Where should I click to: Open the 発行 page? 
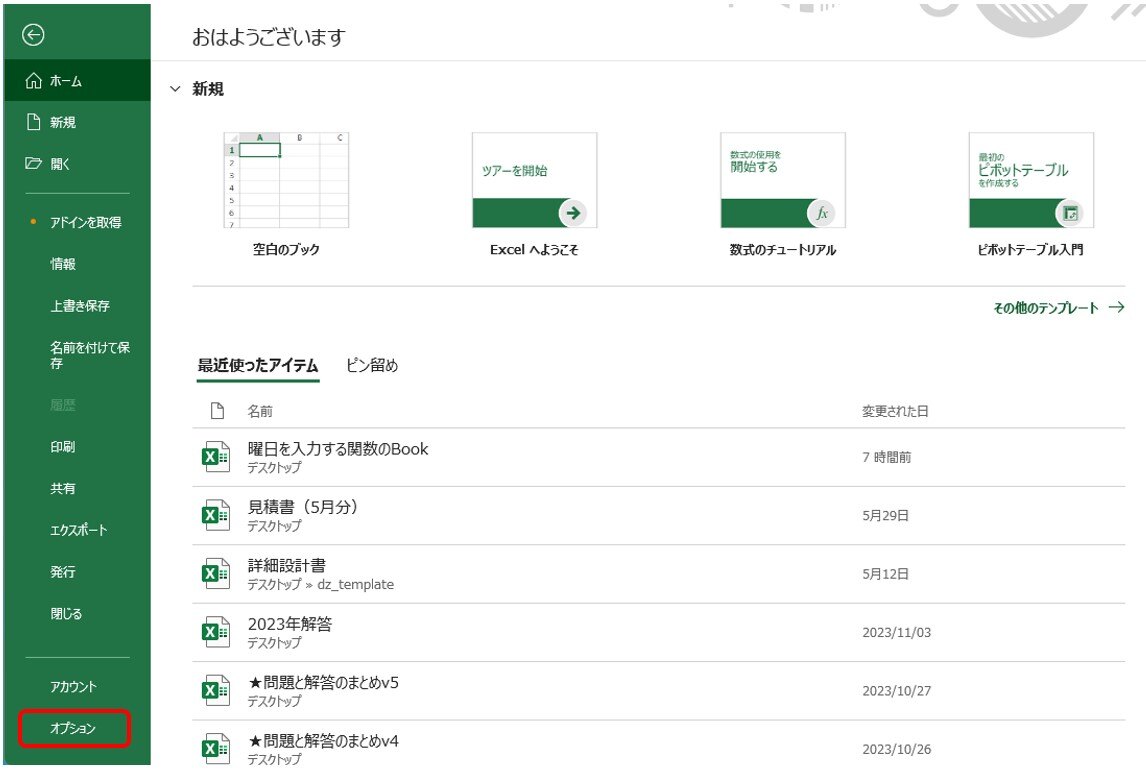click(x=77, y=571)
